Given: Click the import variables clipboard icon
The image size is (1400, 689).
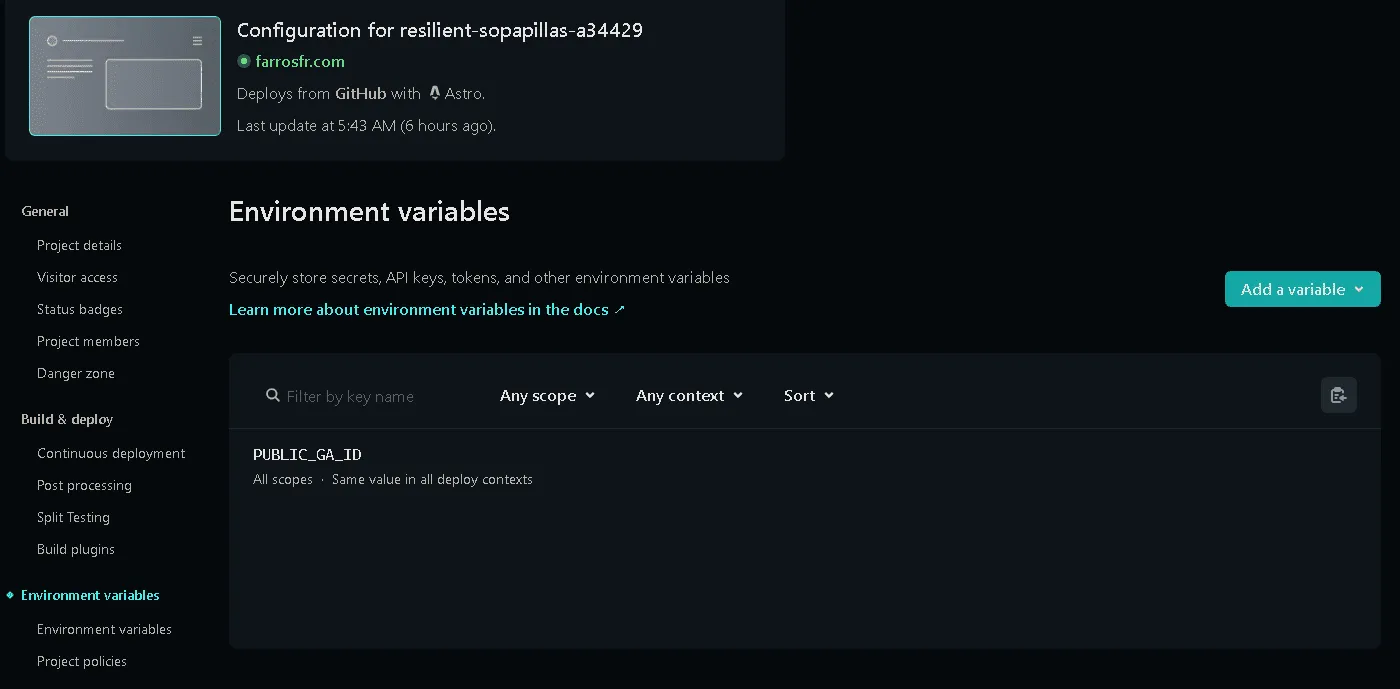Looking at the screenshot, I should pos(1338,395).
